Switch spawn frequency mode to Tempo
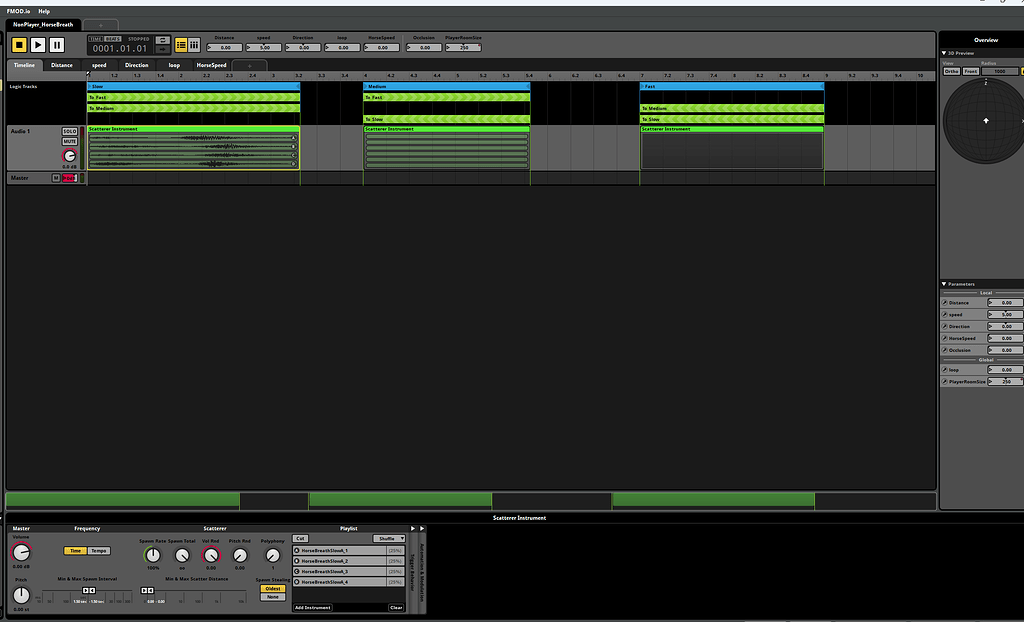 [98, 551]
